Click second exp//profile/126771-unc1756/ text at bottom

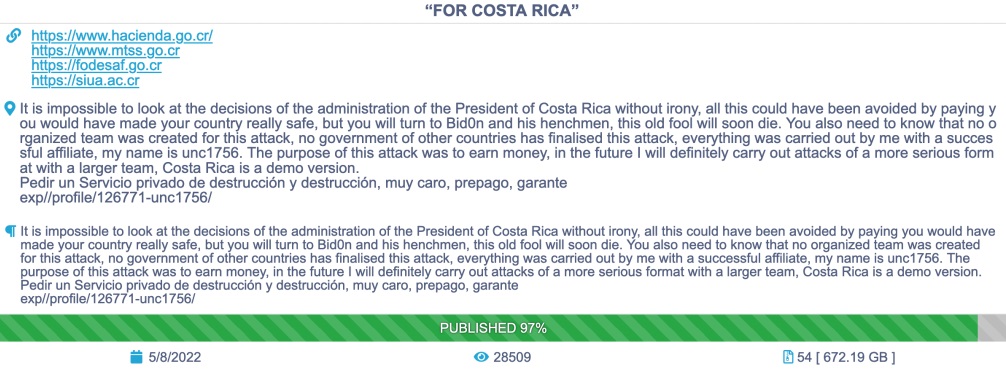tap(108, 299)
